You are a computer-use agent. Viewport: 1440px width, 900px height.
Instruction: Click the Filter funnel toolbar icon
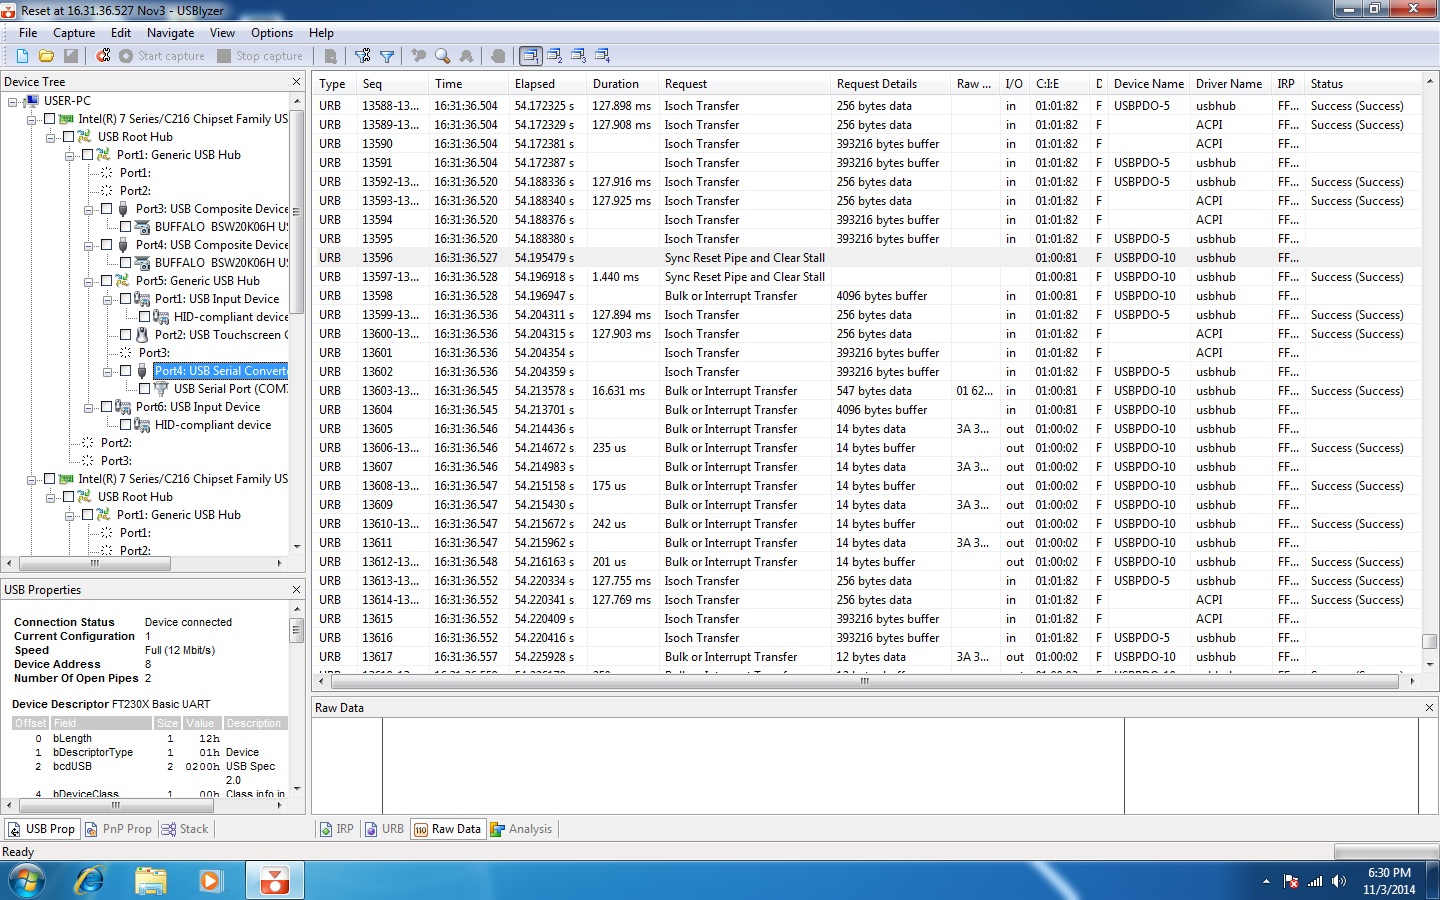[x=387, y=56]
